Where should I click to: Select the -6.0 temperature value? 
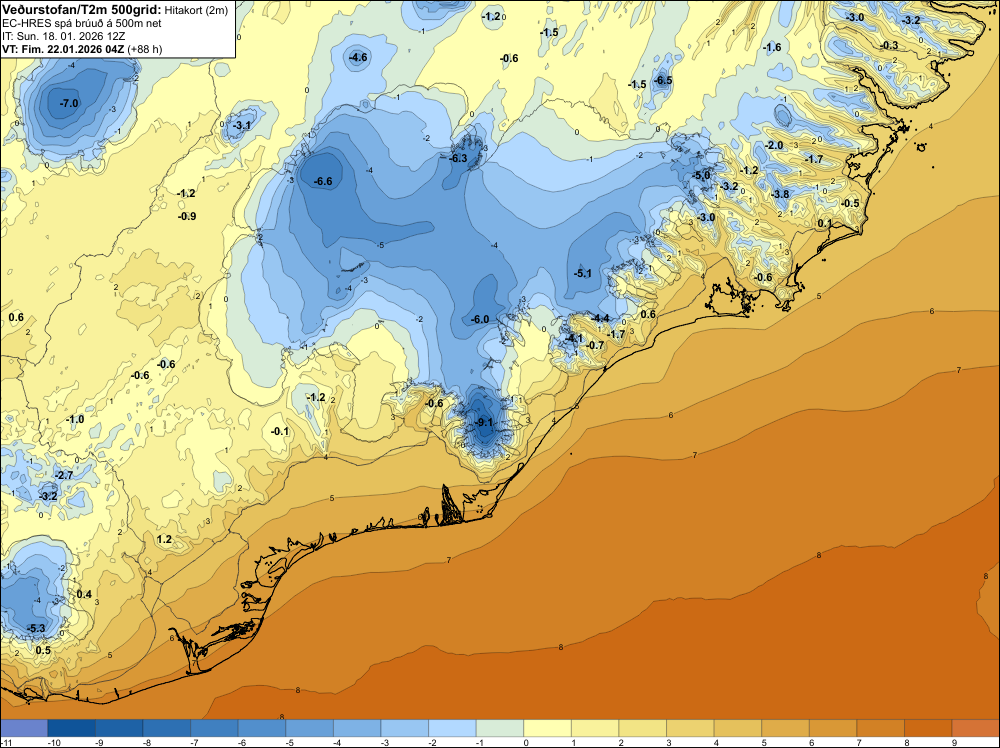[x=480, y=319]
